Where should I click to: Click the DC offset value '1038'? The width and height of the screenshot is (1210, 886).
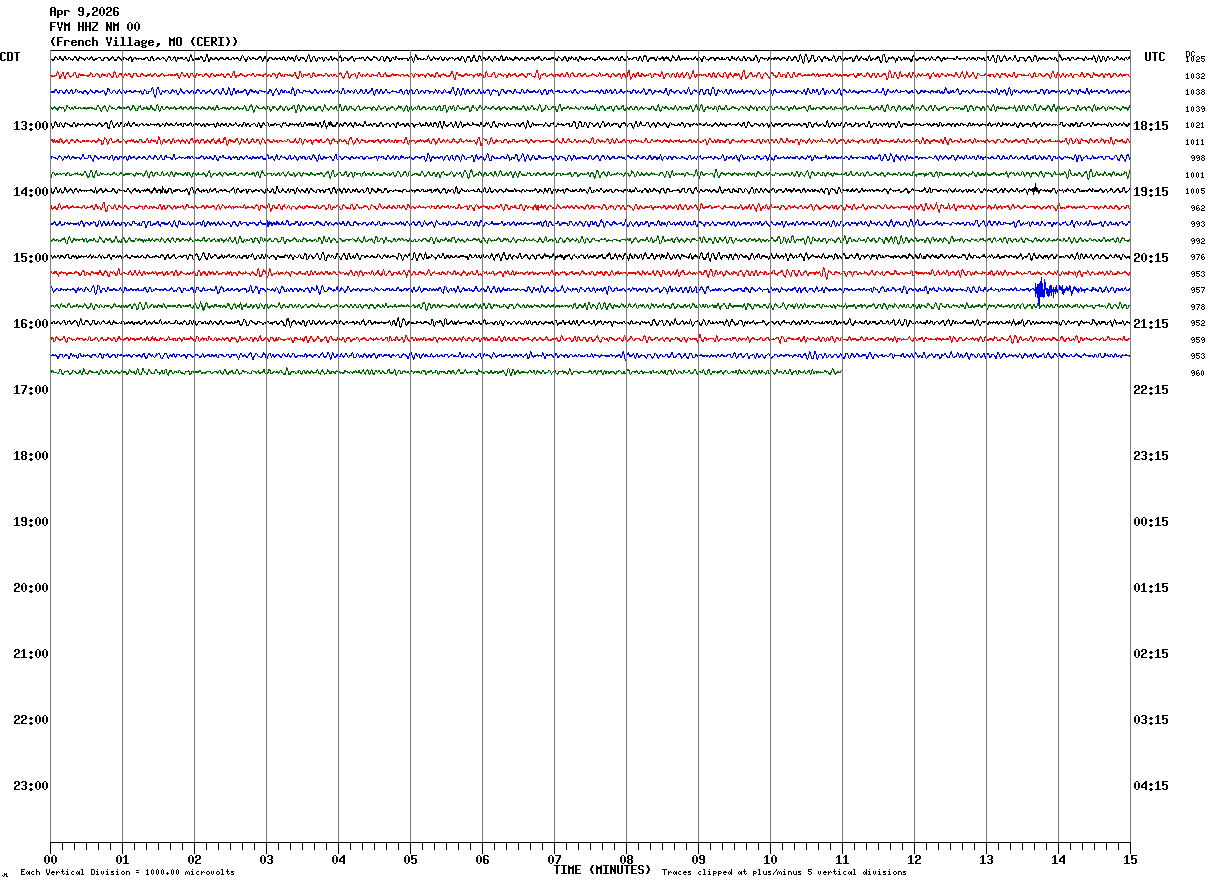click(1195, 92)
